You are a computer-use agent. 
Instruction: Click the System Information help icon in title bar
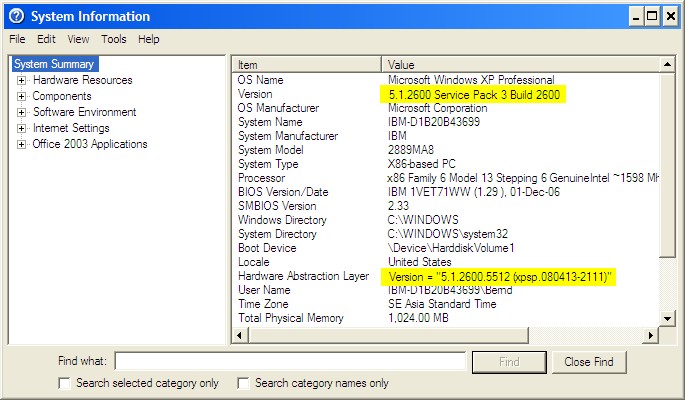click(x=17, y=17)
